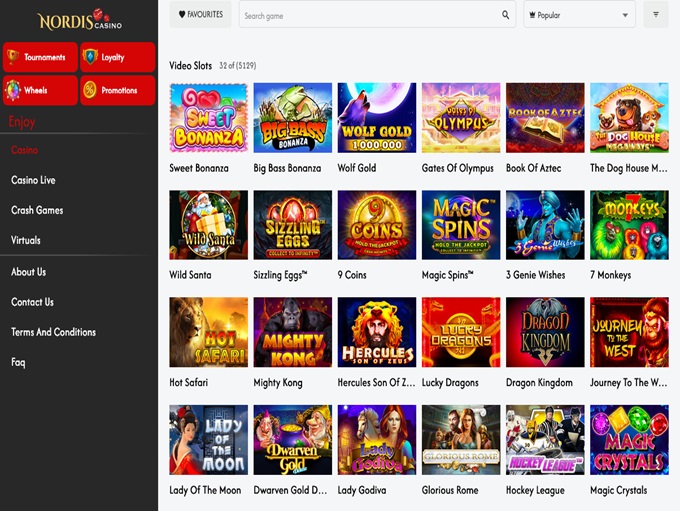This screenshot has height=511, width=680.
Task: Go to Virtuals category
Action: coord(26,240)
